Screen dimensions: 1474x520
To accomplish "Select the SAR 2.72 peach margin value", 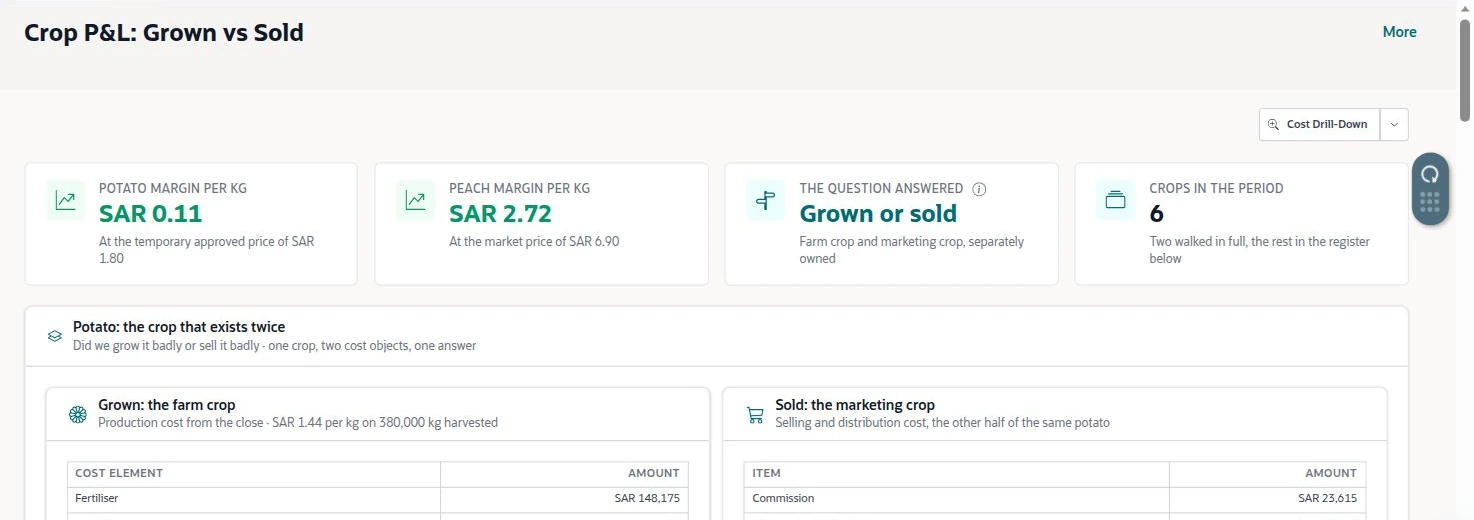I will tap(500, 214).
